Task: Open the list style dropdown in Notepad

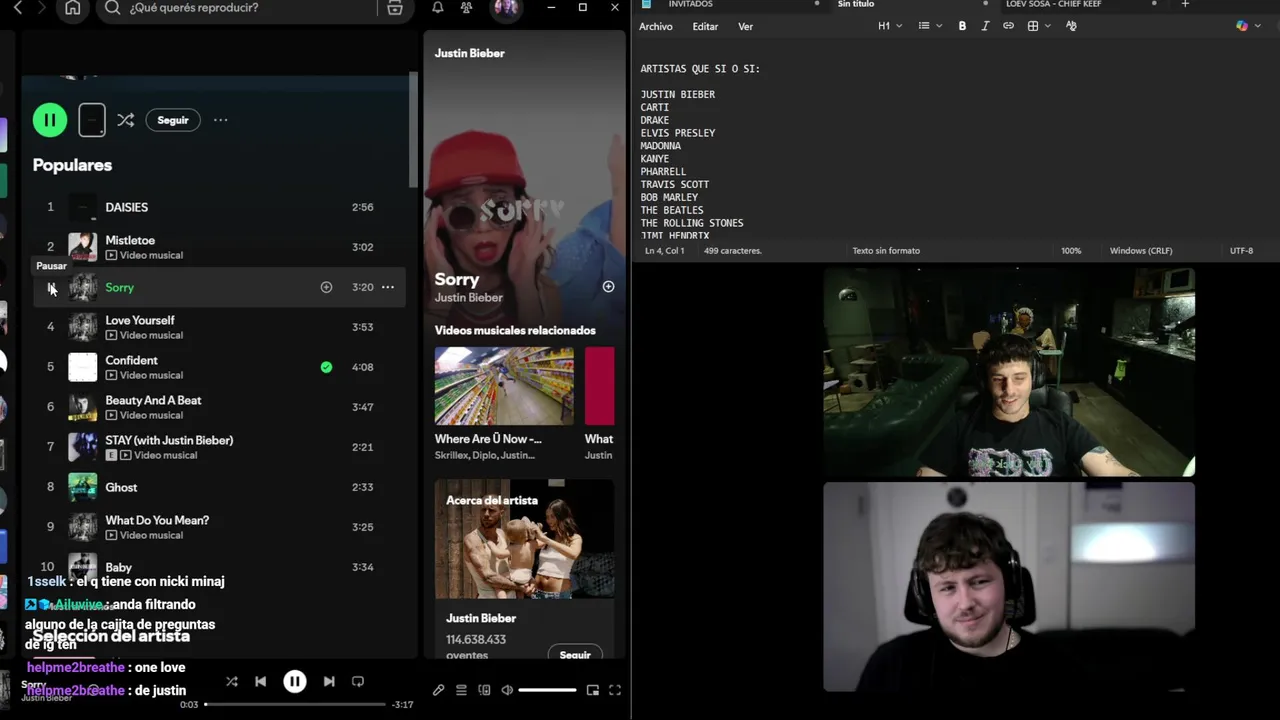Action: (x=930, y=26)
